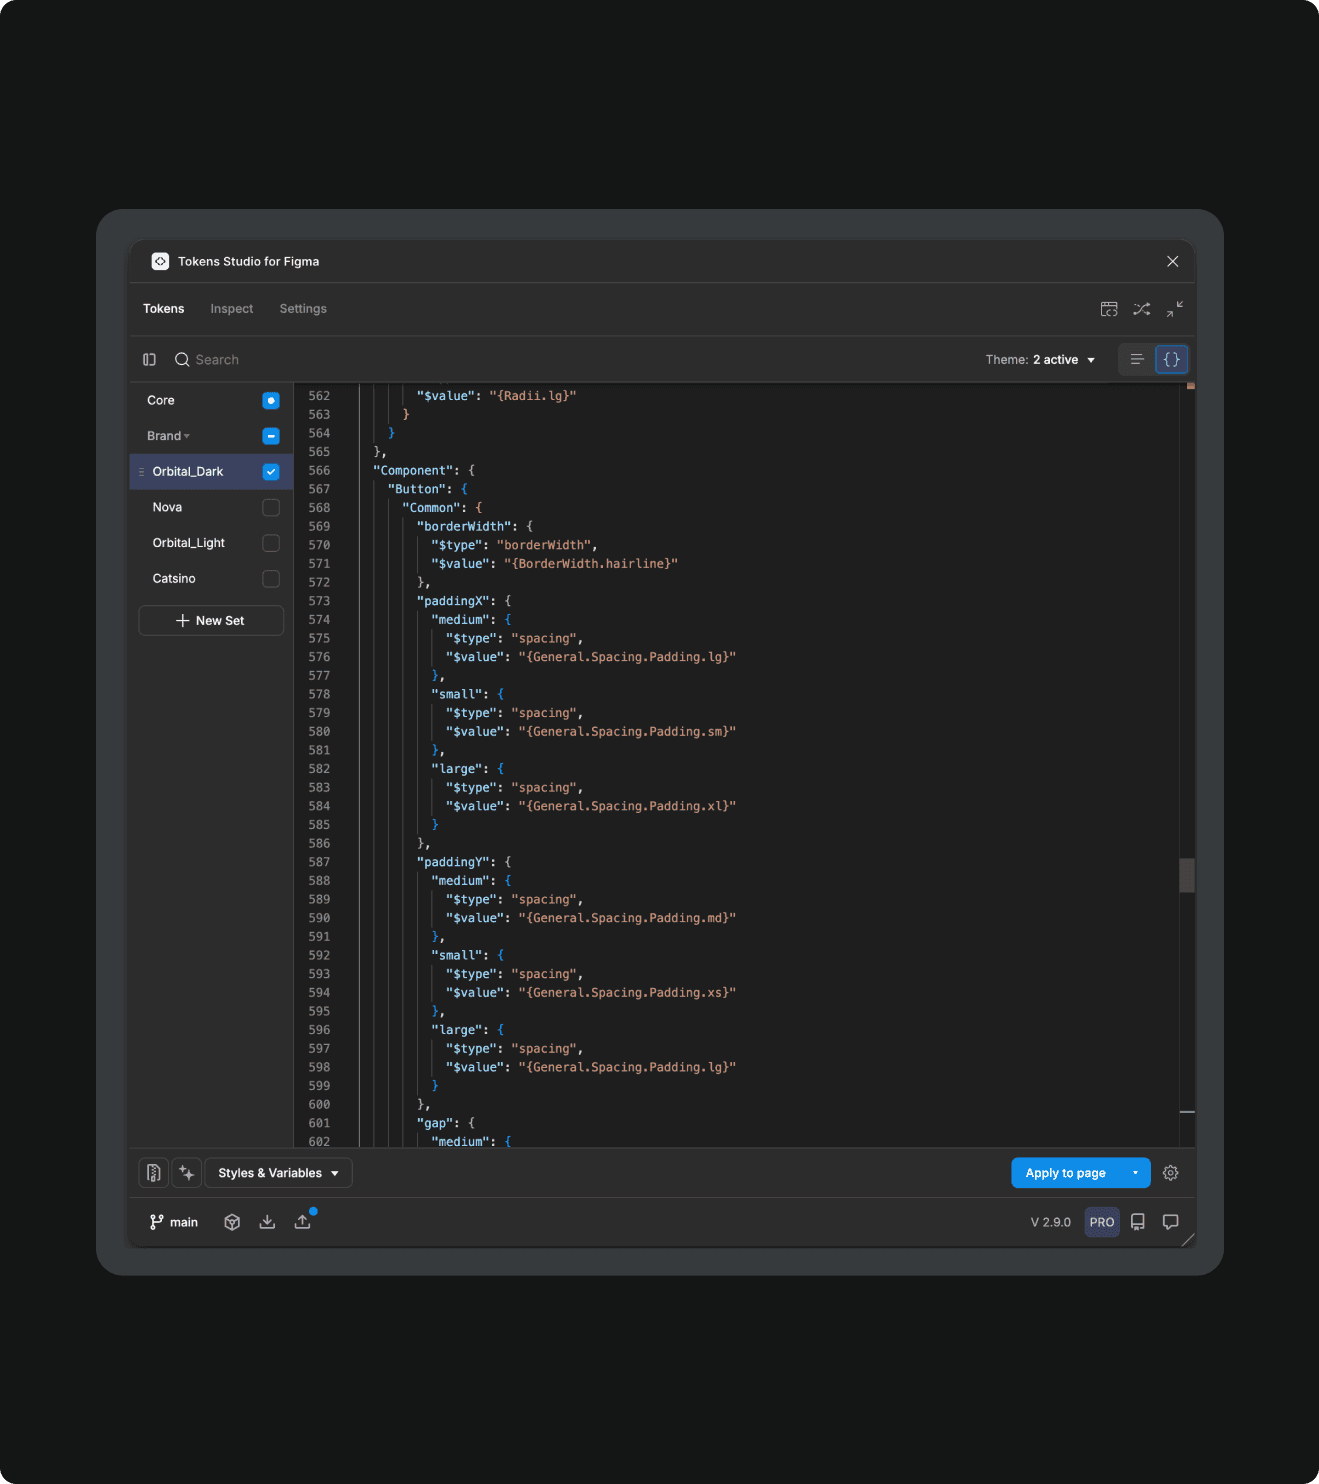
Task: Click "paddingX" key on line 573
Action: (x=453, y=601)
